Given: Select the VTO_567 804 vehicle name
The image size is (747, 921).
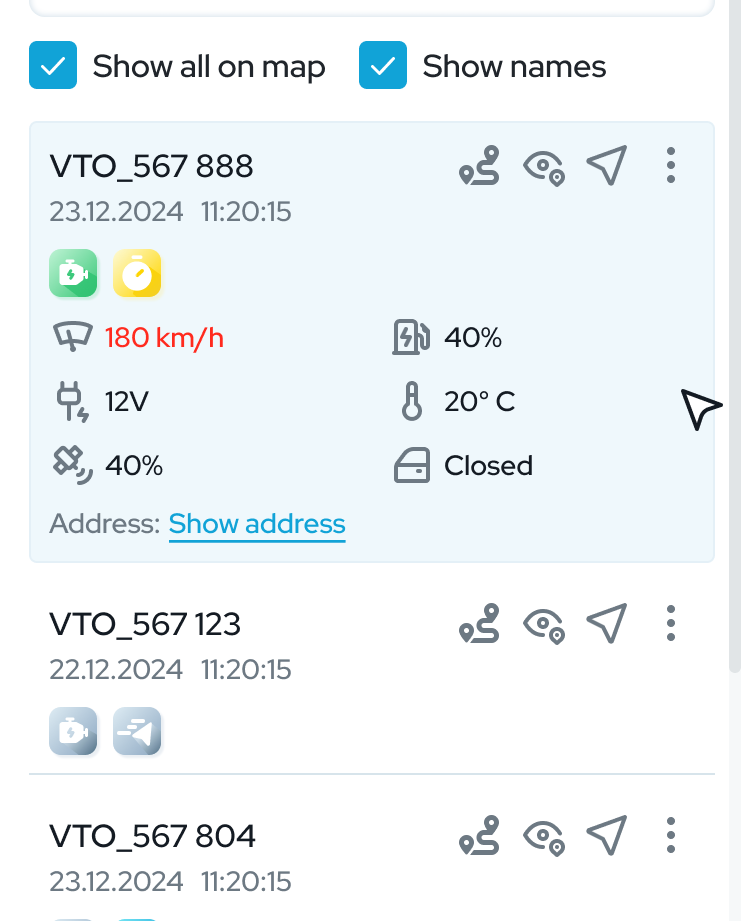Looking at the screenshot, I should [x=152, y=836].
